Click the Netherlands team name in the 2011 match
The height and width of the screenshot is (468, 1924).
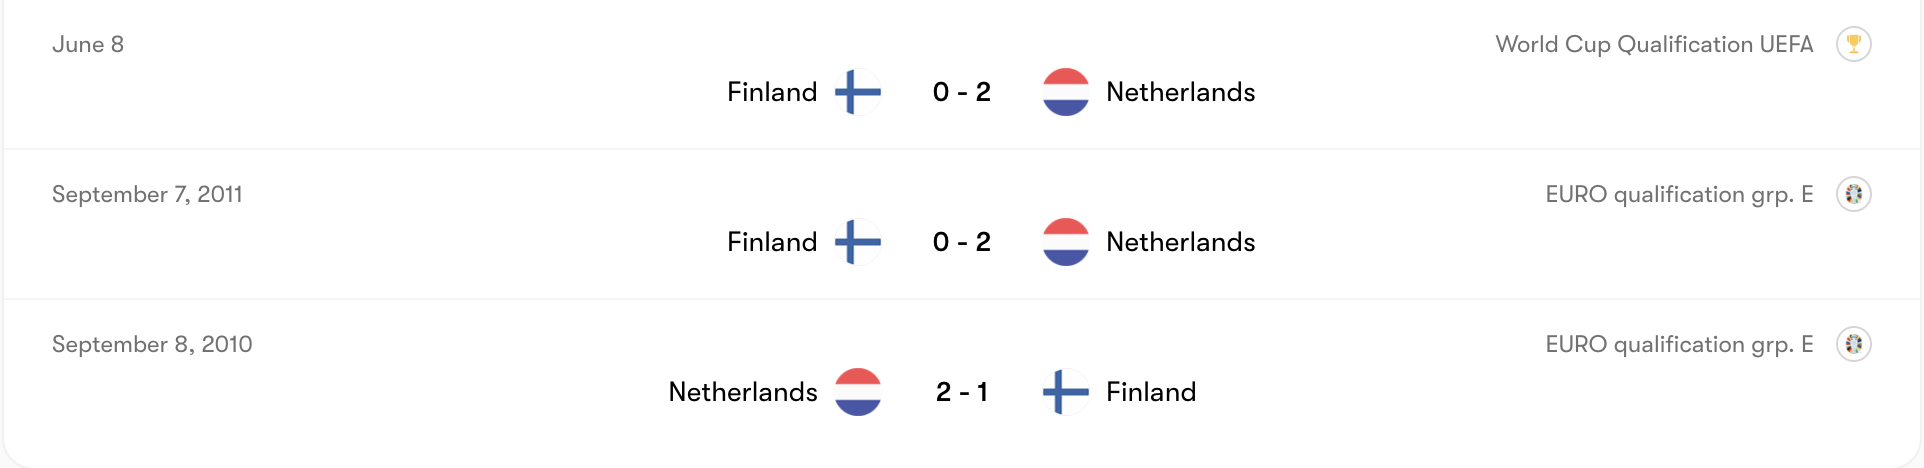click(x=1180, y=242)
